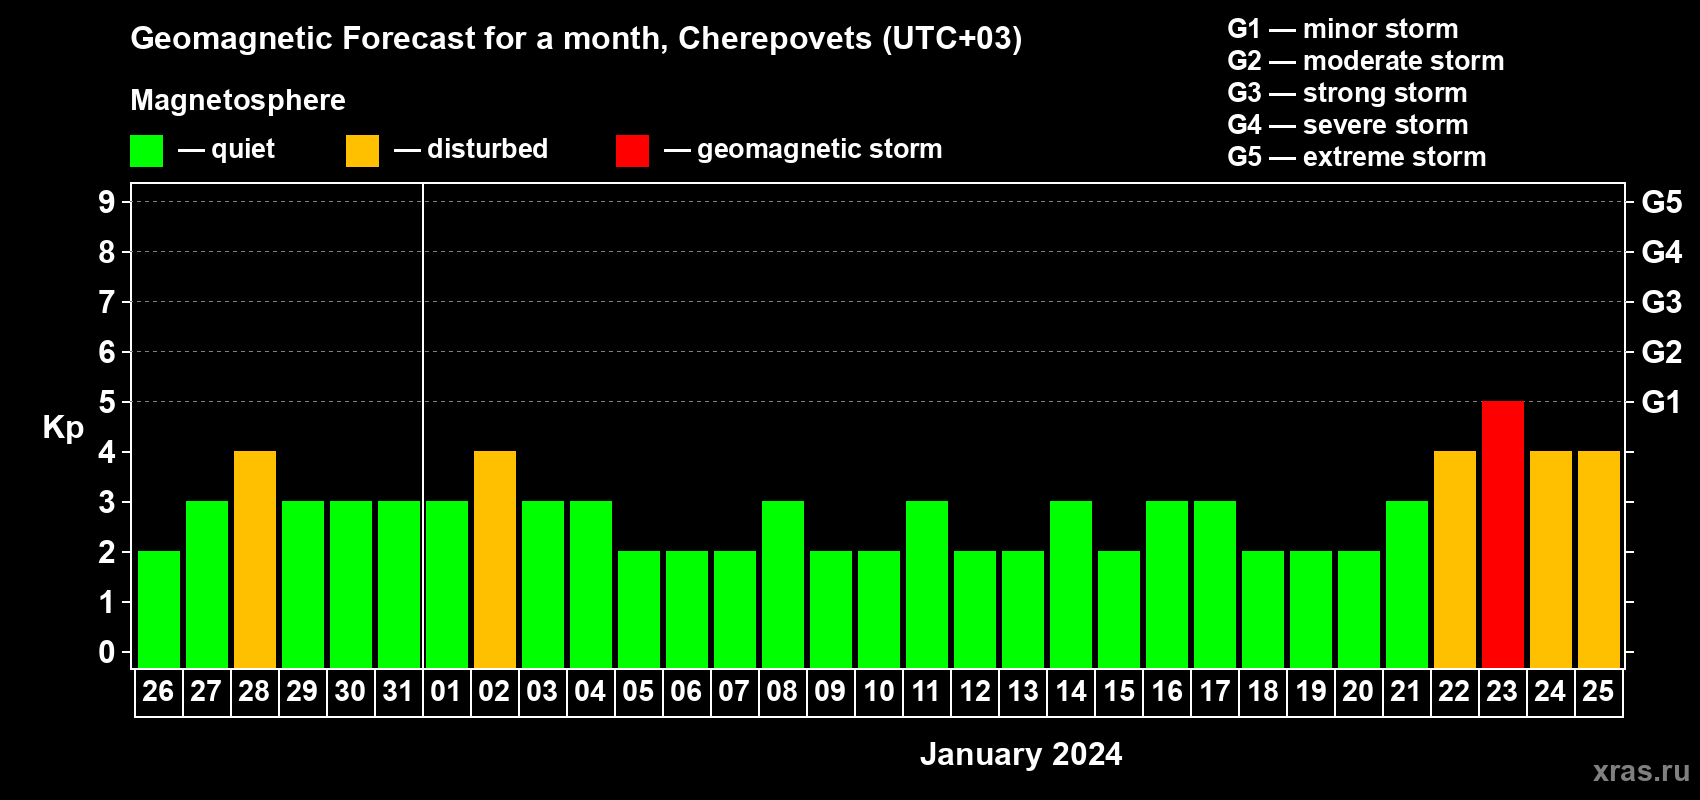1700x800 pixels.
Task: Click the date label 23 on axis
Action: click(1502, 691)
